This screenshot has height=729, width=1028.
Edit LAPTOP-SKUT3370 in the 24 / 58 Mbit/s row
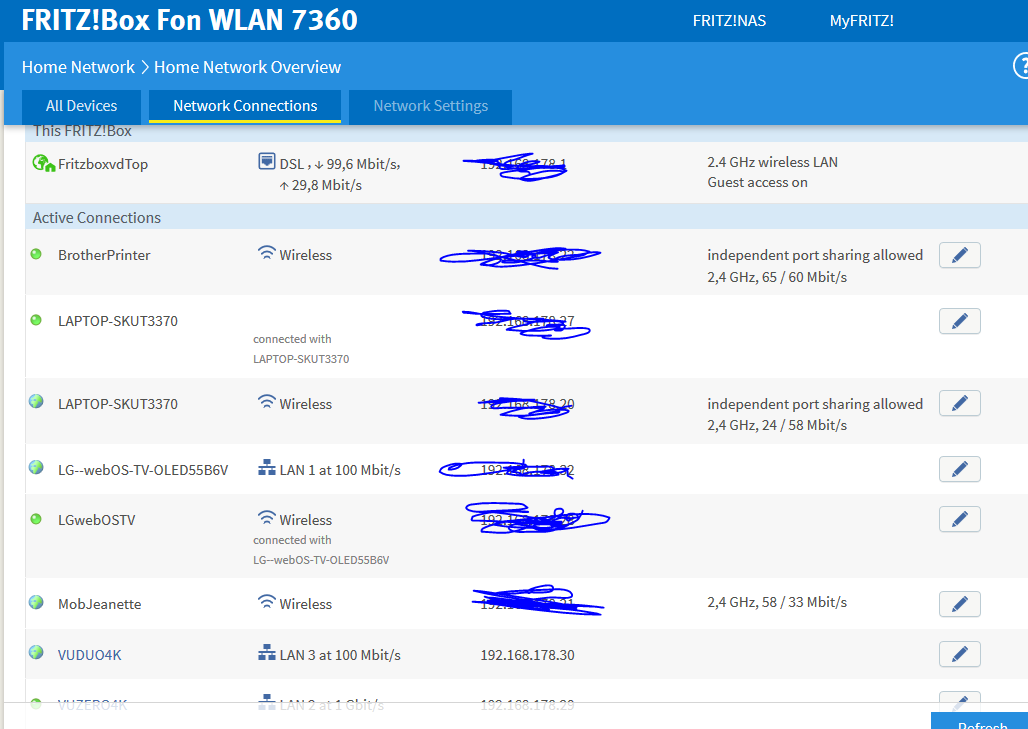coord(960,403)
